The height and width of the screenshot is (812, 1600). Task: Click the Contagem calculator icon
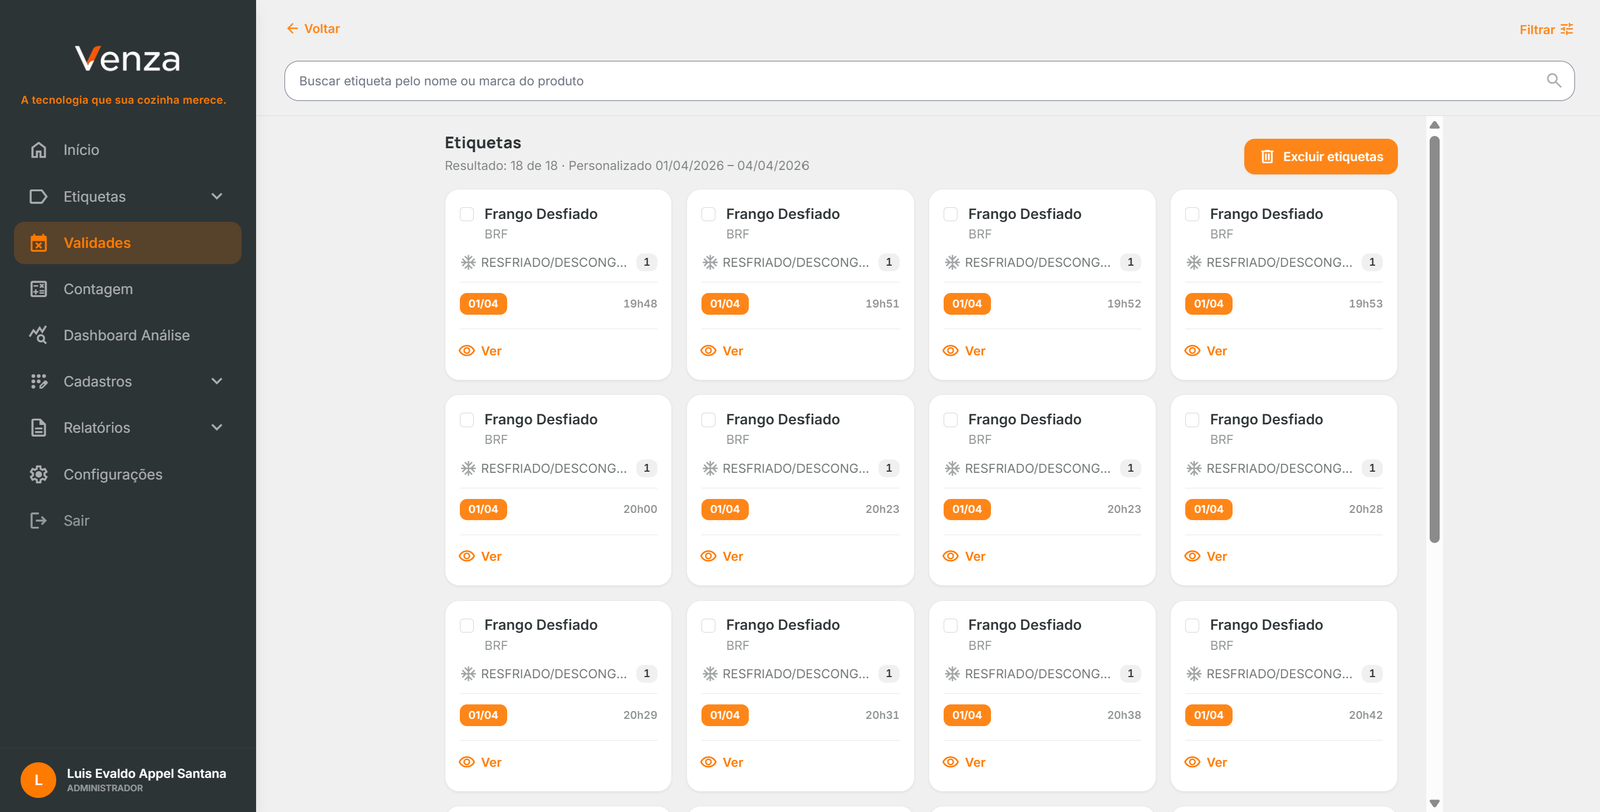click(39, 289)
